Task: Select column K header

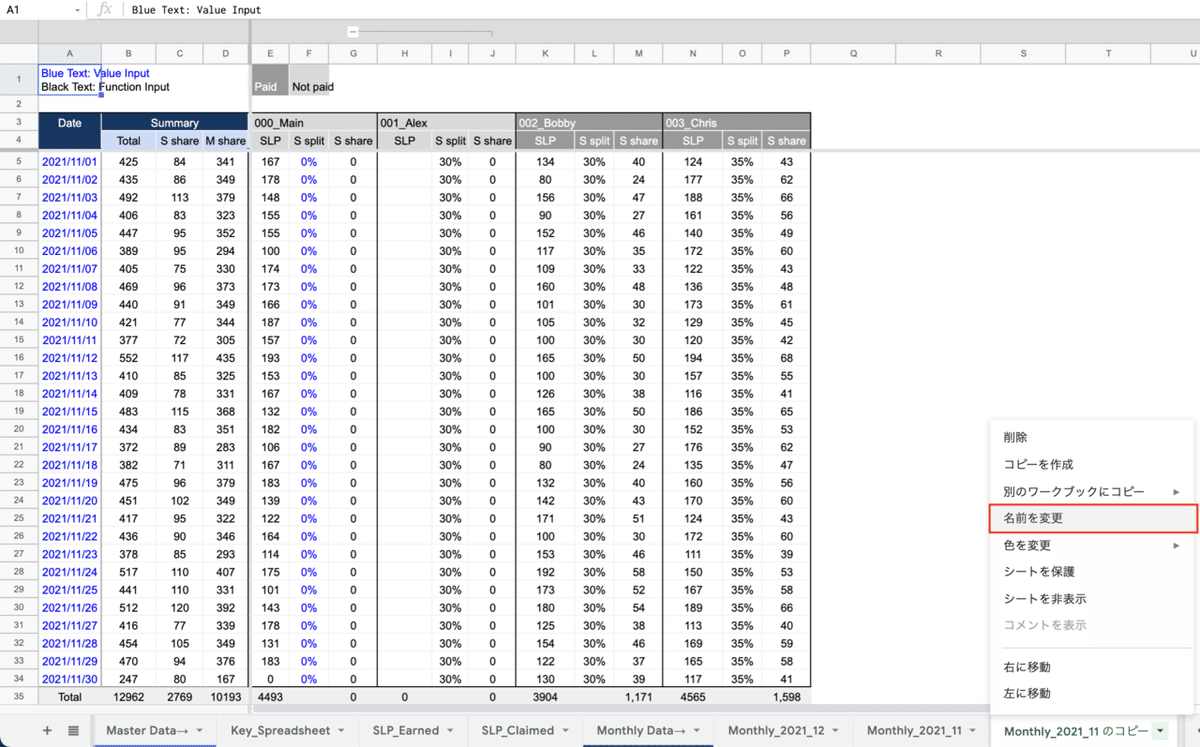Action: tap(545, 53)
